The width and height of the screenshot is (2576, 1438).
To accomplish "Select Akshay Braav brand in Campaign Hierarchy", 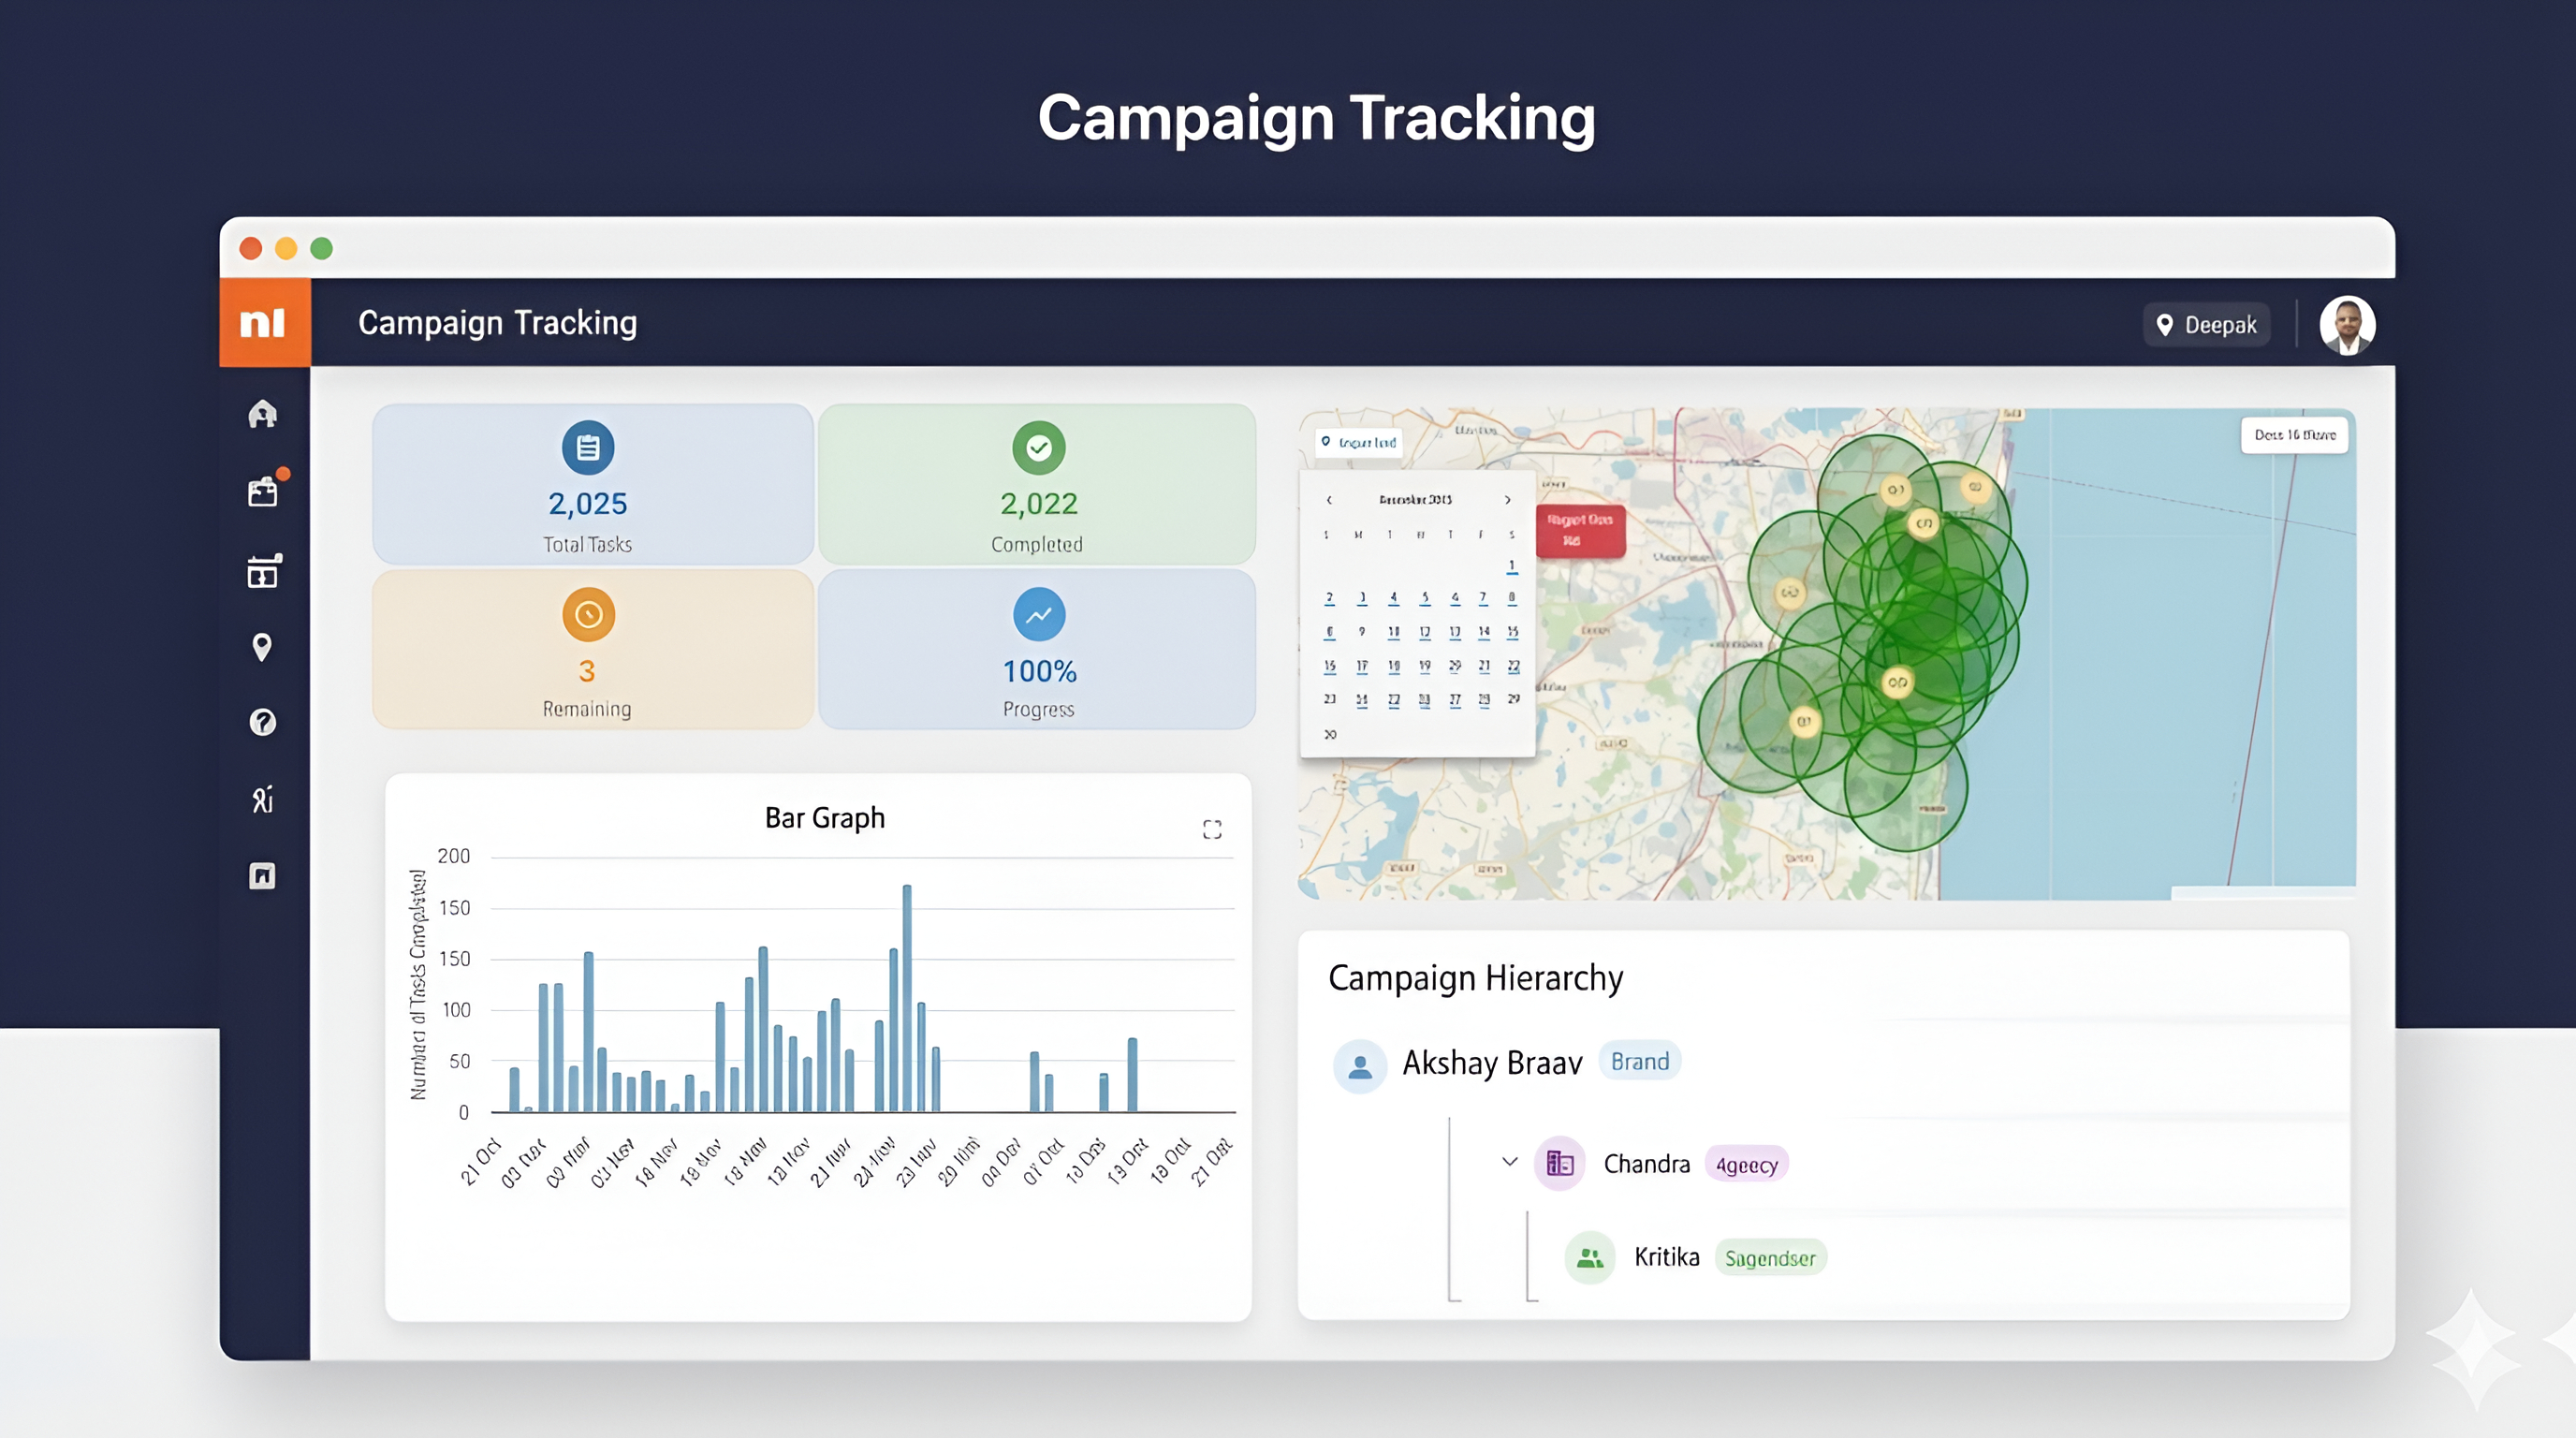I will (1492, 1062).
